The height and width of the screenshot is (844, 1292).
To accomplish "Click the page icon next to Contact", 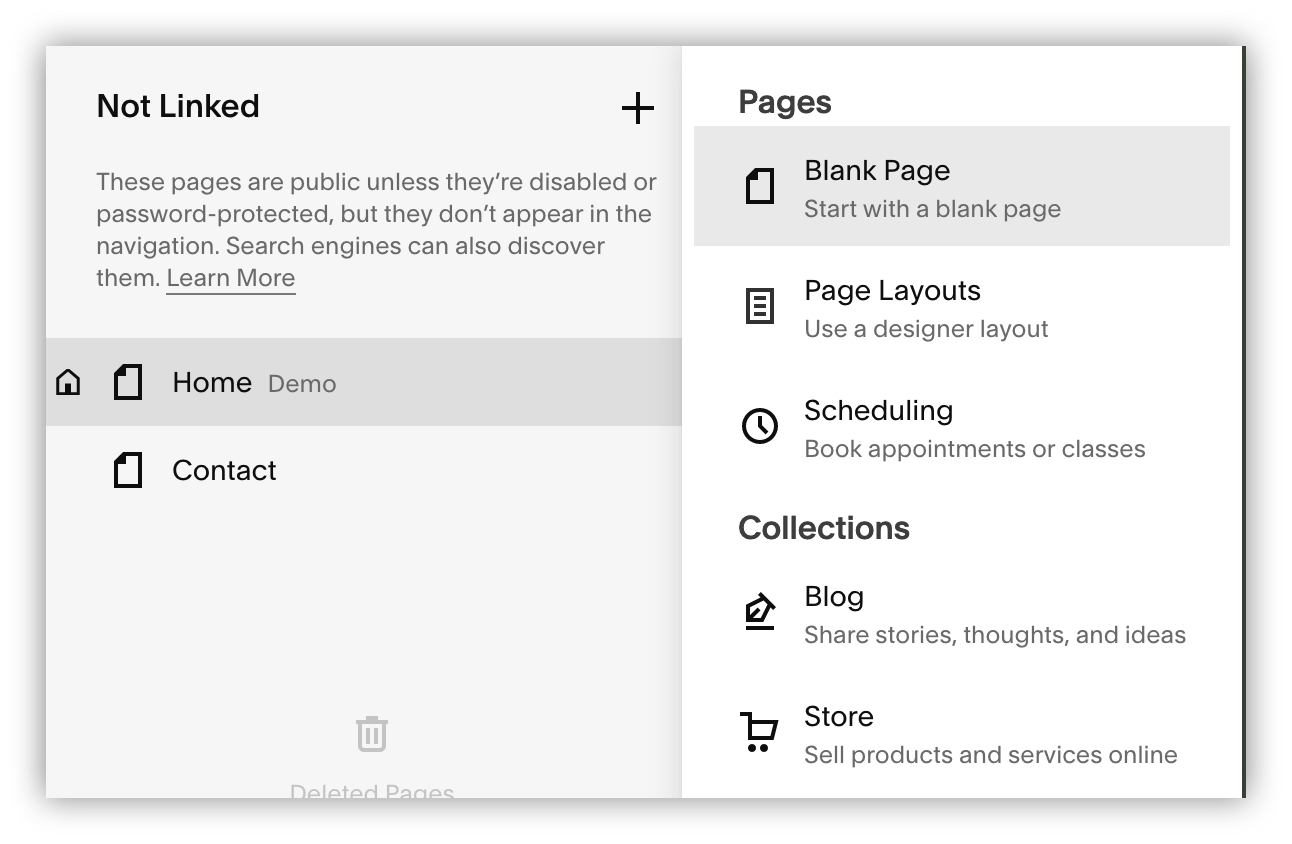I will pos(128,470).
